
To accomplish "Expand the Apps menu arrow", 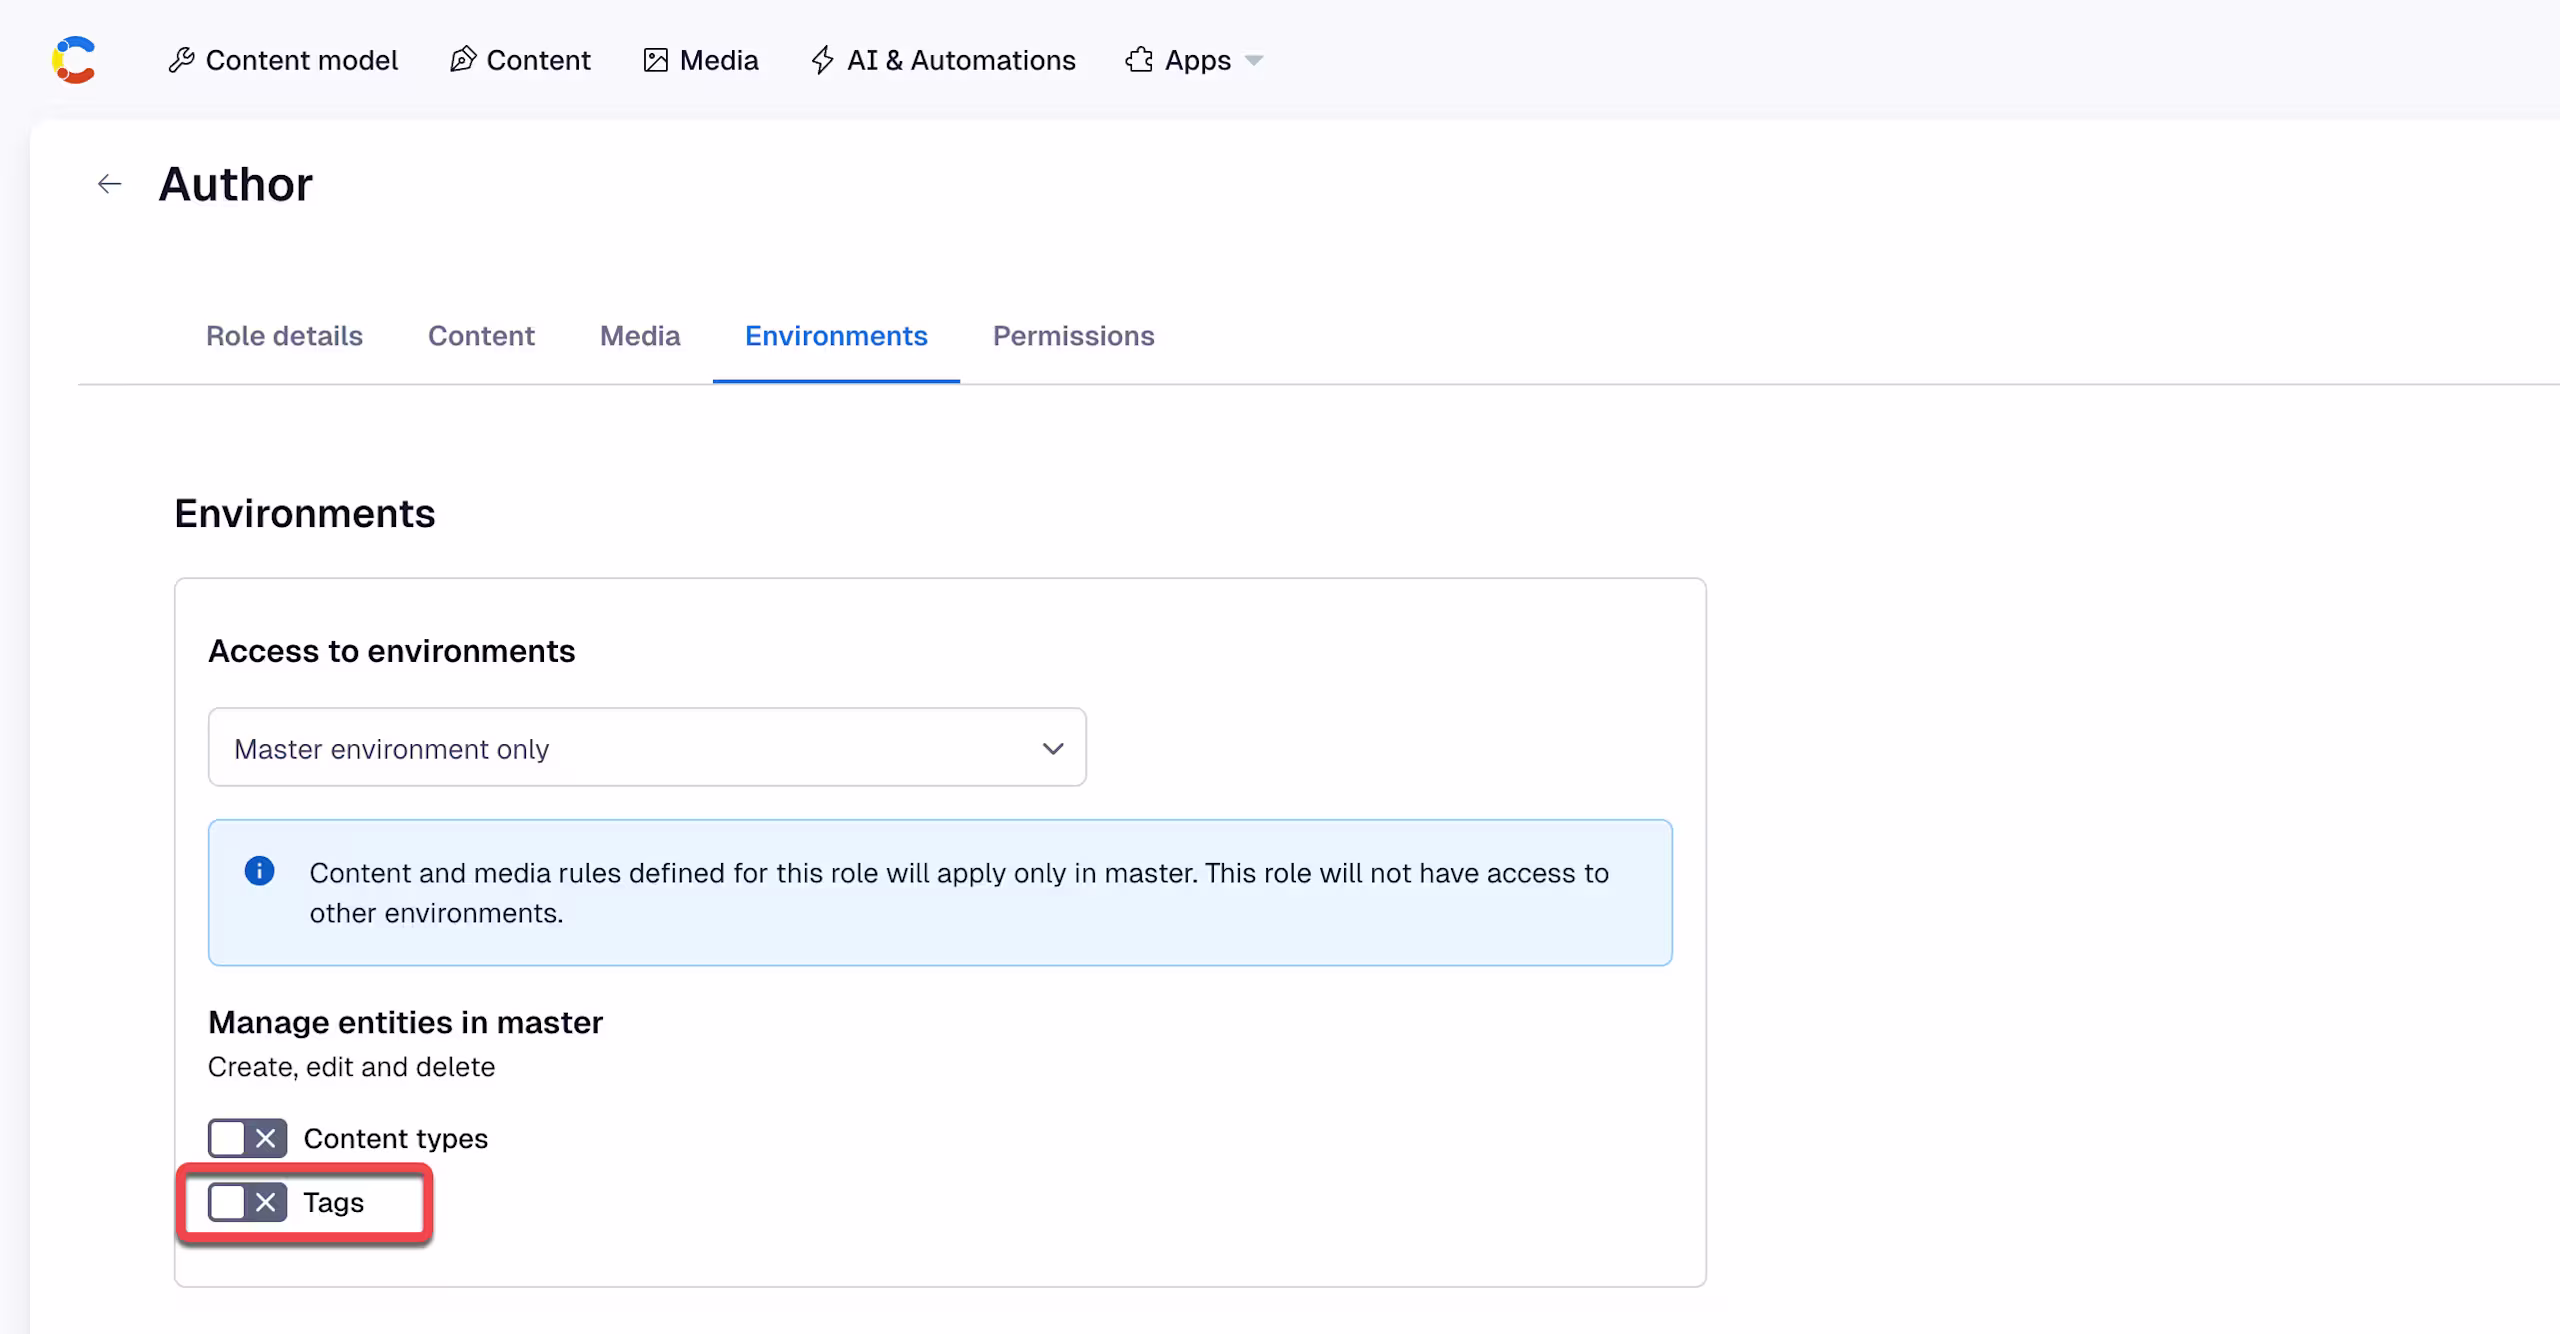I will pos(1254,61).
